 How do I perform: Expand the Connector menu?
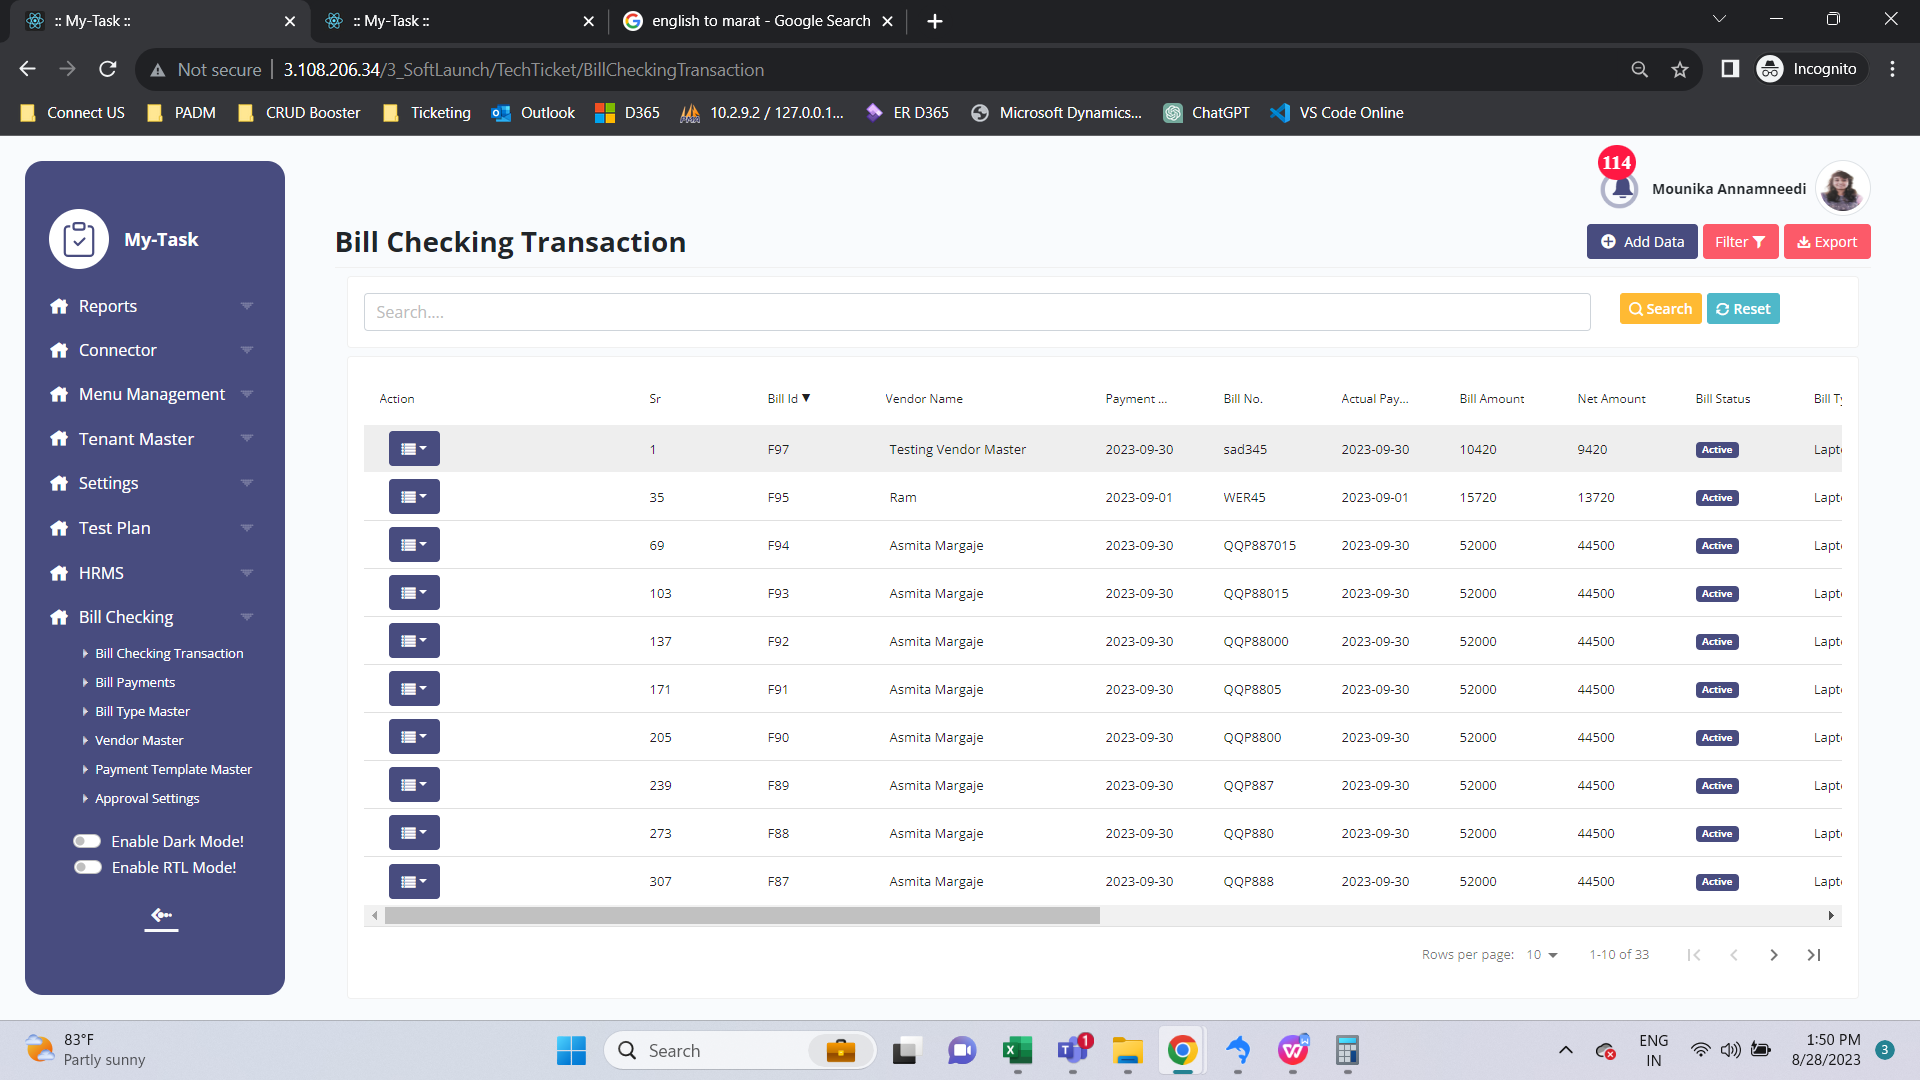pos(151,350)
